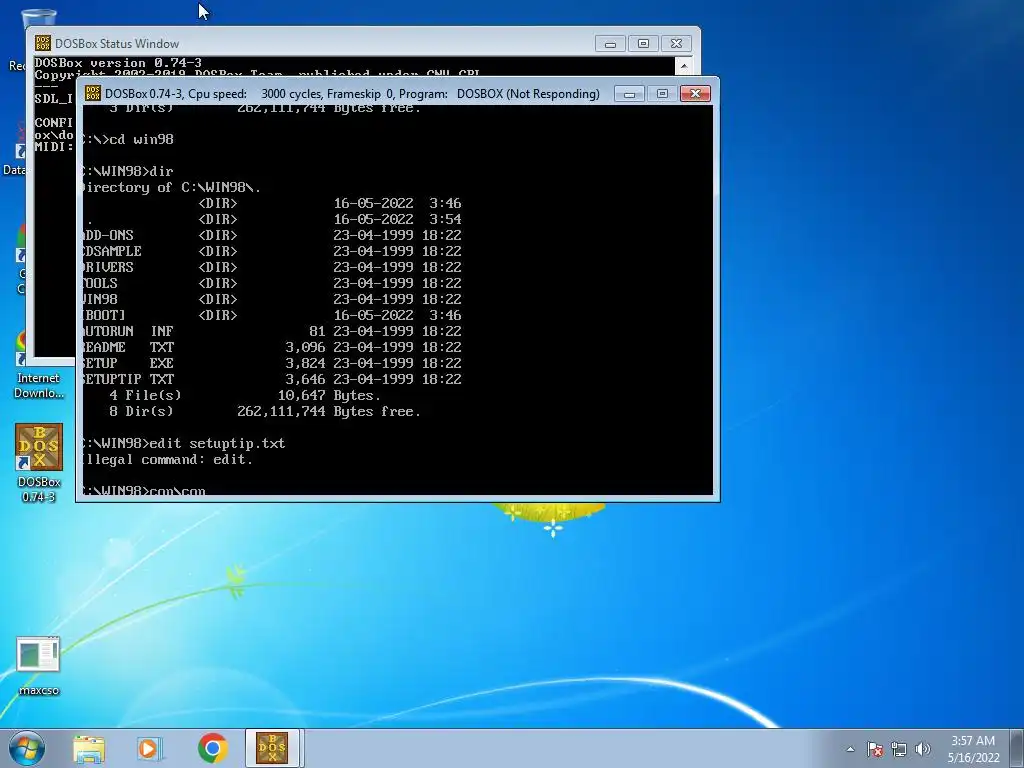Click the TOOLS directory row

click(272, 283)
